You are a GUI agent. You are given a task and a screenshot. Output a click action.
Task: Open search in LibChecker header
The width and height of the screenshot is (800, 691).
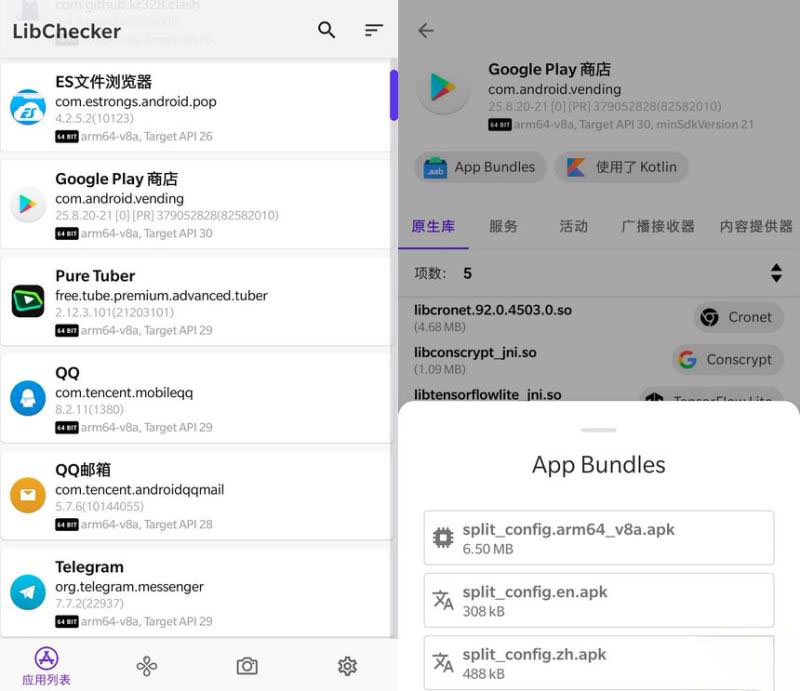coord(327,30)
